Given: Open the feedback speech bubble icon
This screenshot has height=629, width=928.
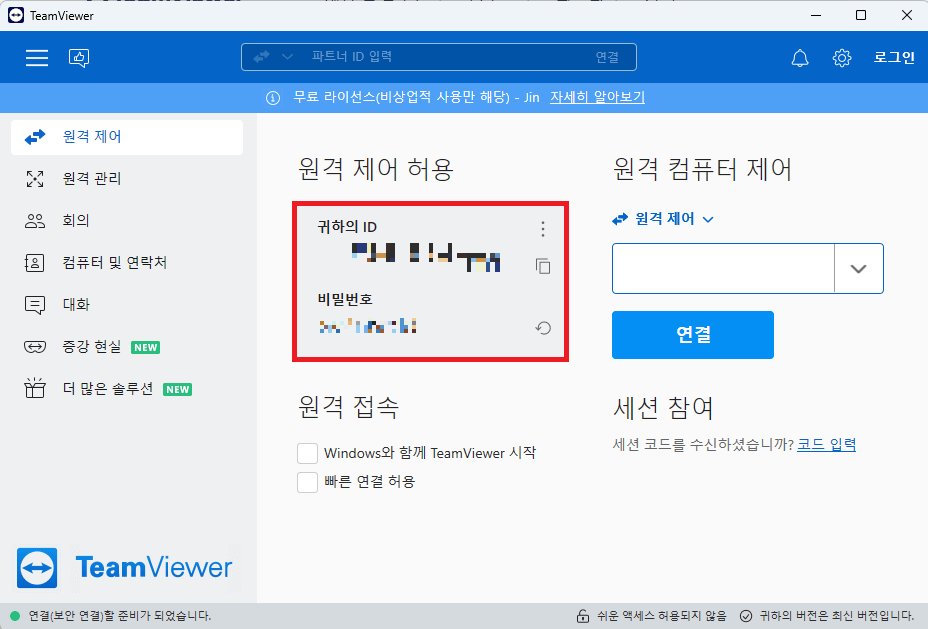Looking at the screenshot, I should 79,58.
